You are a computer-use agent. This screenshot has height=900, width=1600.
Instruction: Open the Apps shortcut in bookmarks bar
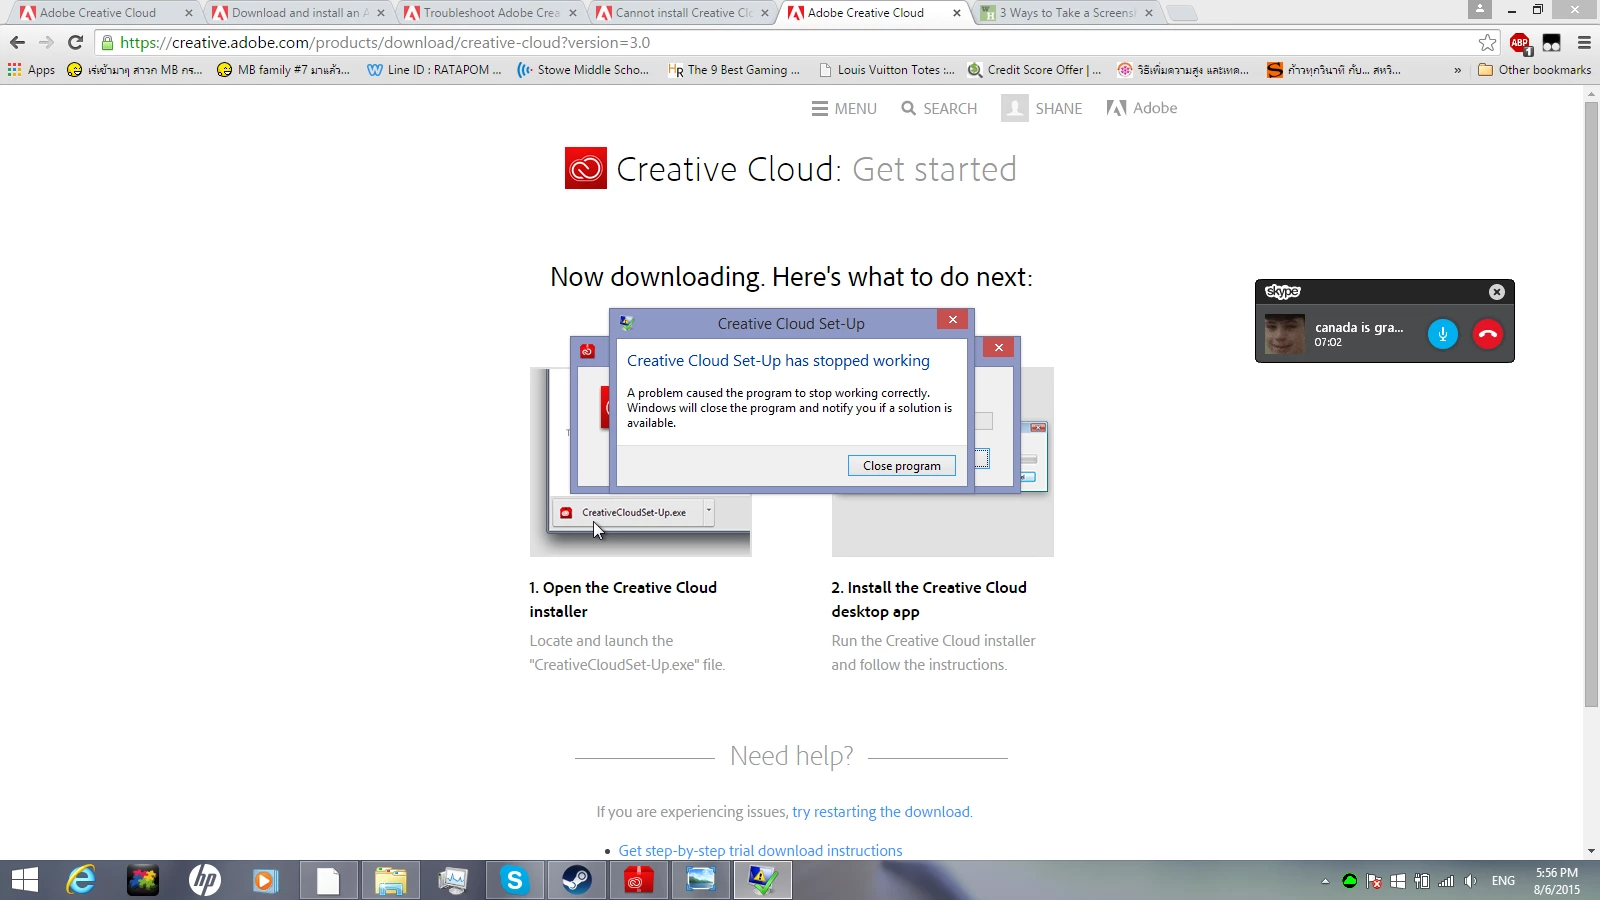[x=31, y=70]
